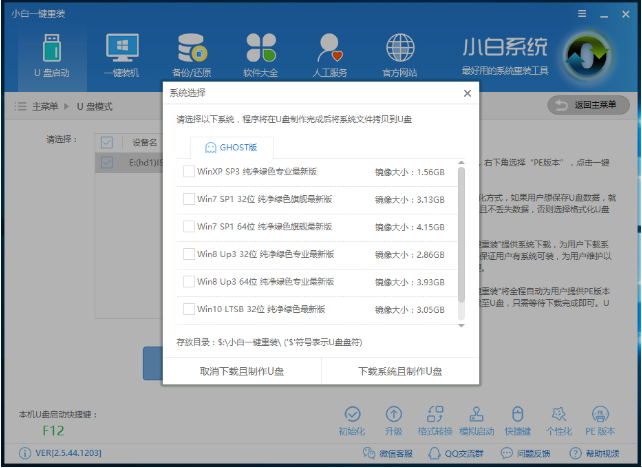Open the 个性化 icon

coord(559,414)
